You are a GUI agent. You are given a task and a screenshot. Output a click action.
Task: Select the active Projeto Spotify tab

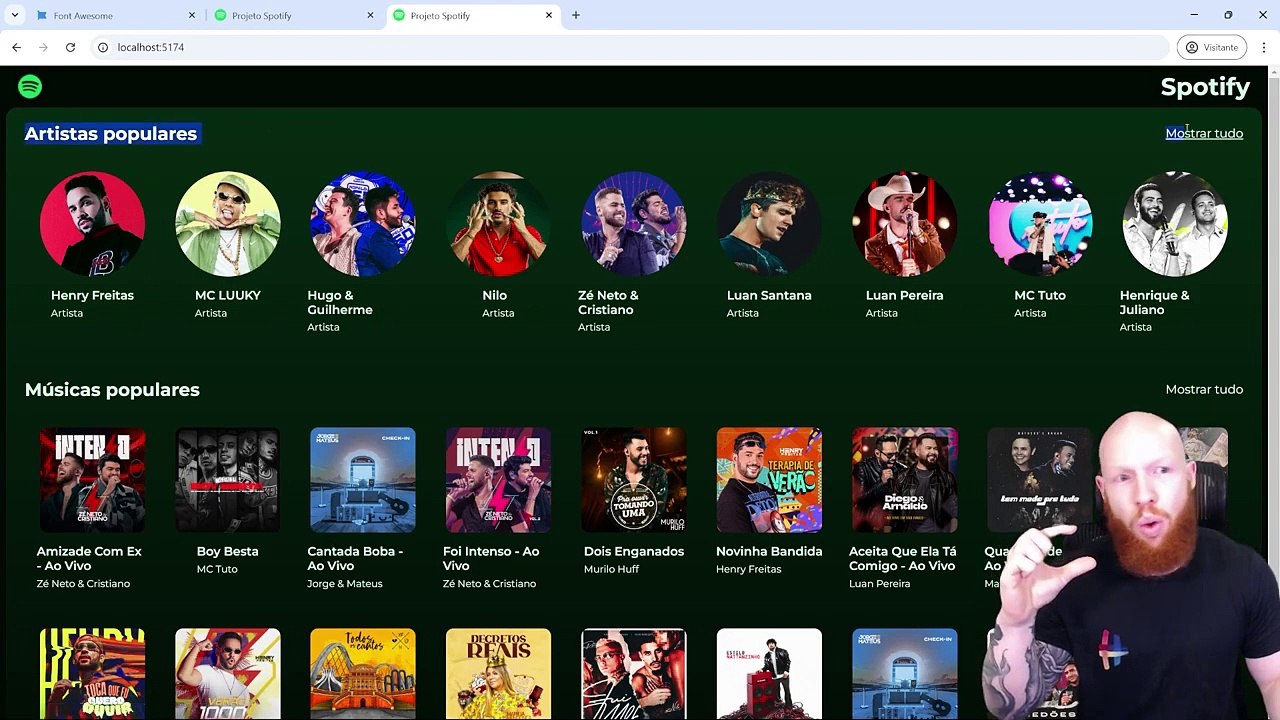pos(473,16)
